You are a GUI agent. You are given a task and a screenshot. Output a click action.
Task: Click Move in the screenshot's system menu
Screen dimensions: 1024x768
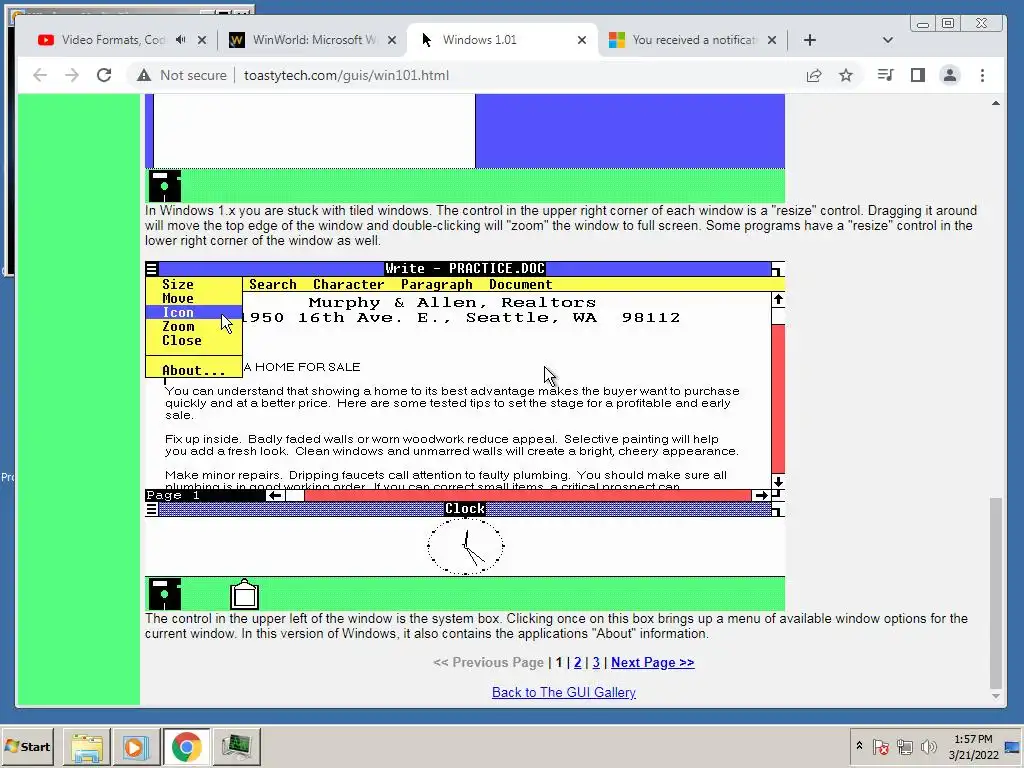click(178, 298)
